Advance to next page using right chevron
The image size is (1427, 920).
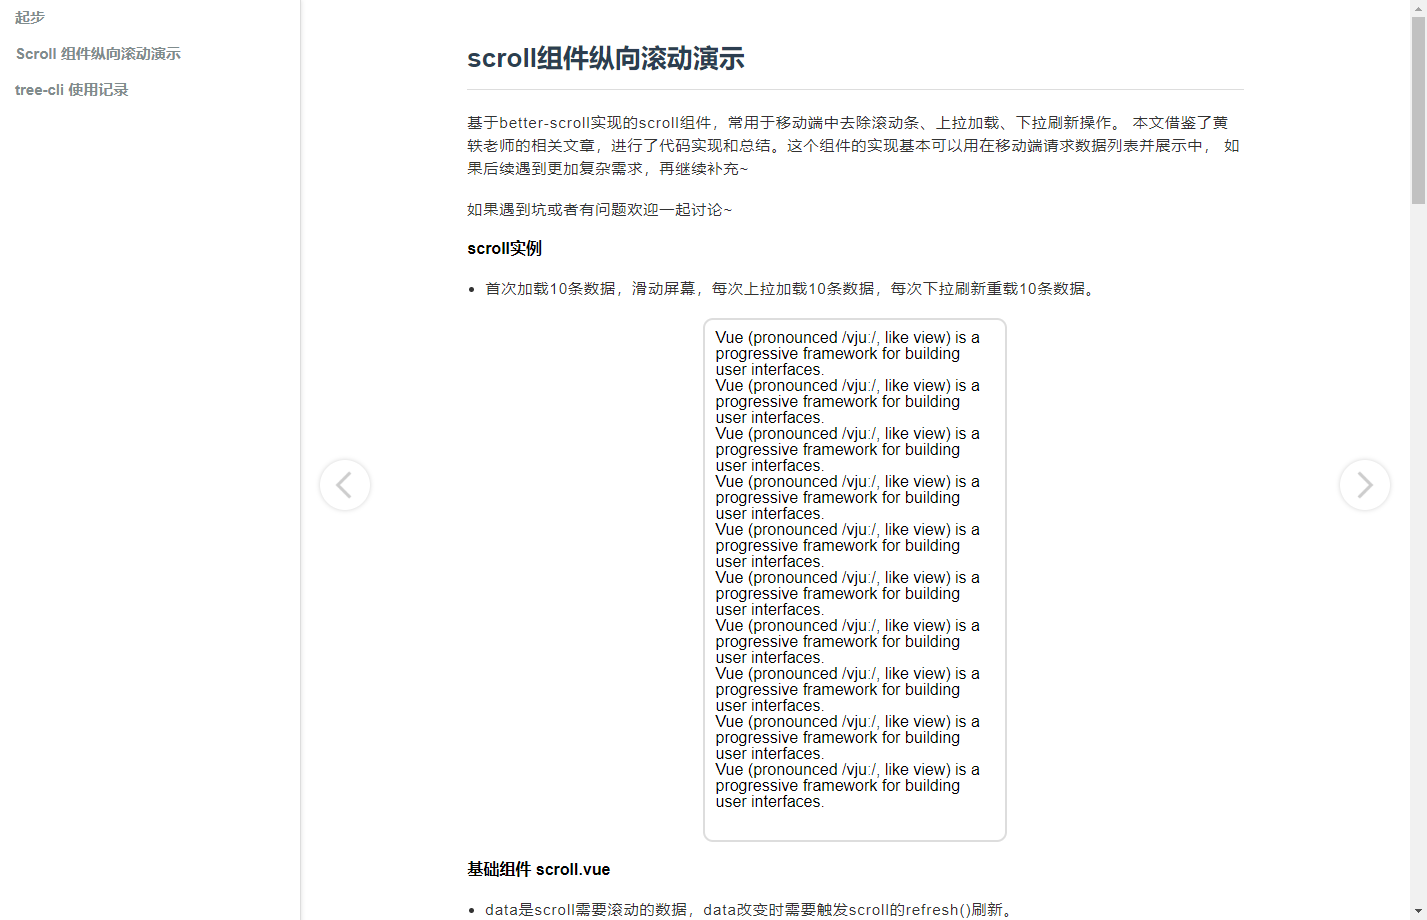click(1364, 485)
